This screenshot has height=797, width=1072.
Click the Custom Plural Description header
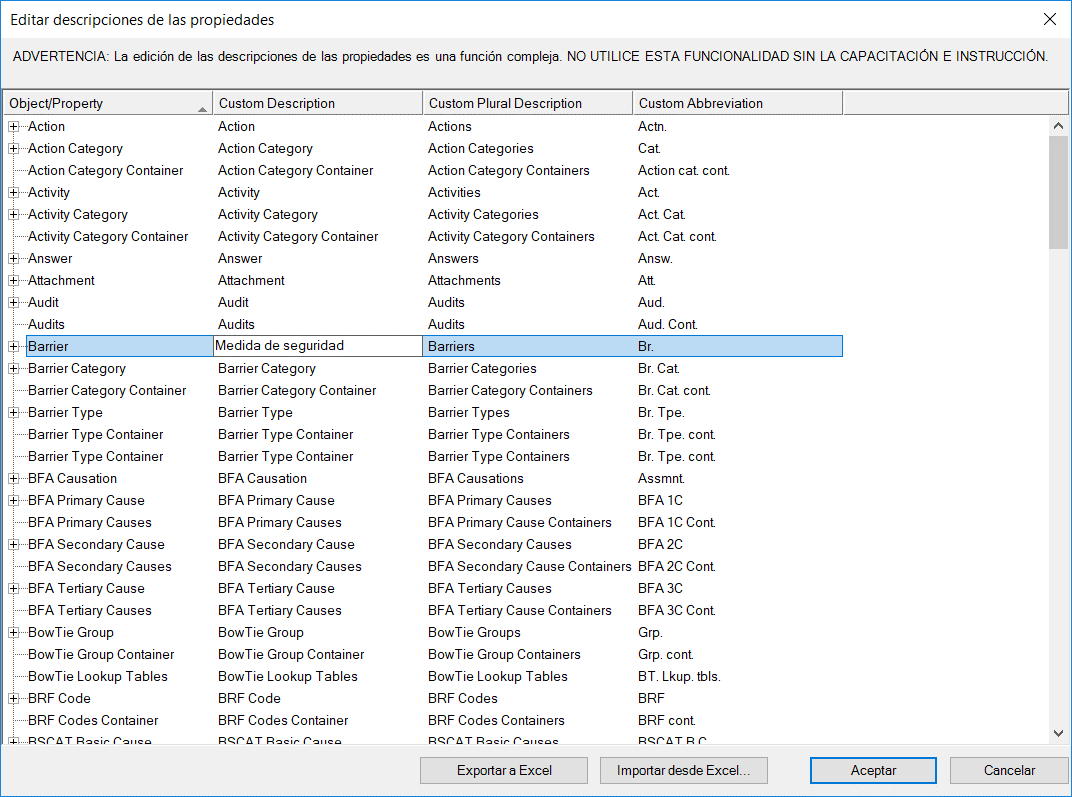527,103
